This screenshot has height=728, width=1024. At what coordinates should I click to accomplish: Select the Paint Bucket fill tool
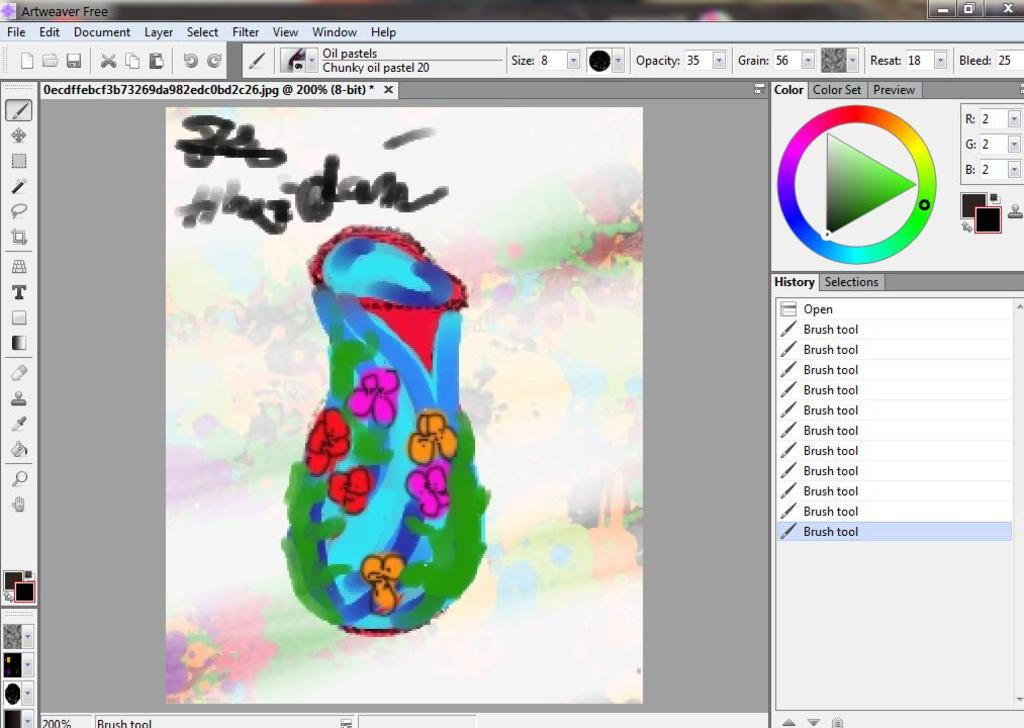click(19, 449)
